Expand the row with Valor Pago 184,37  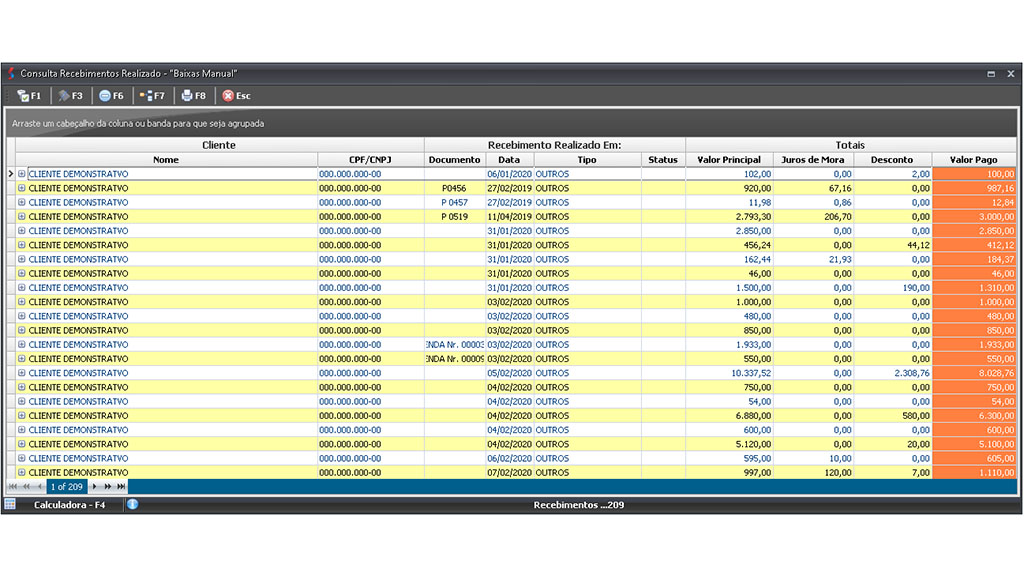pyautogui.click(x=22, y=259)
